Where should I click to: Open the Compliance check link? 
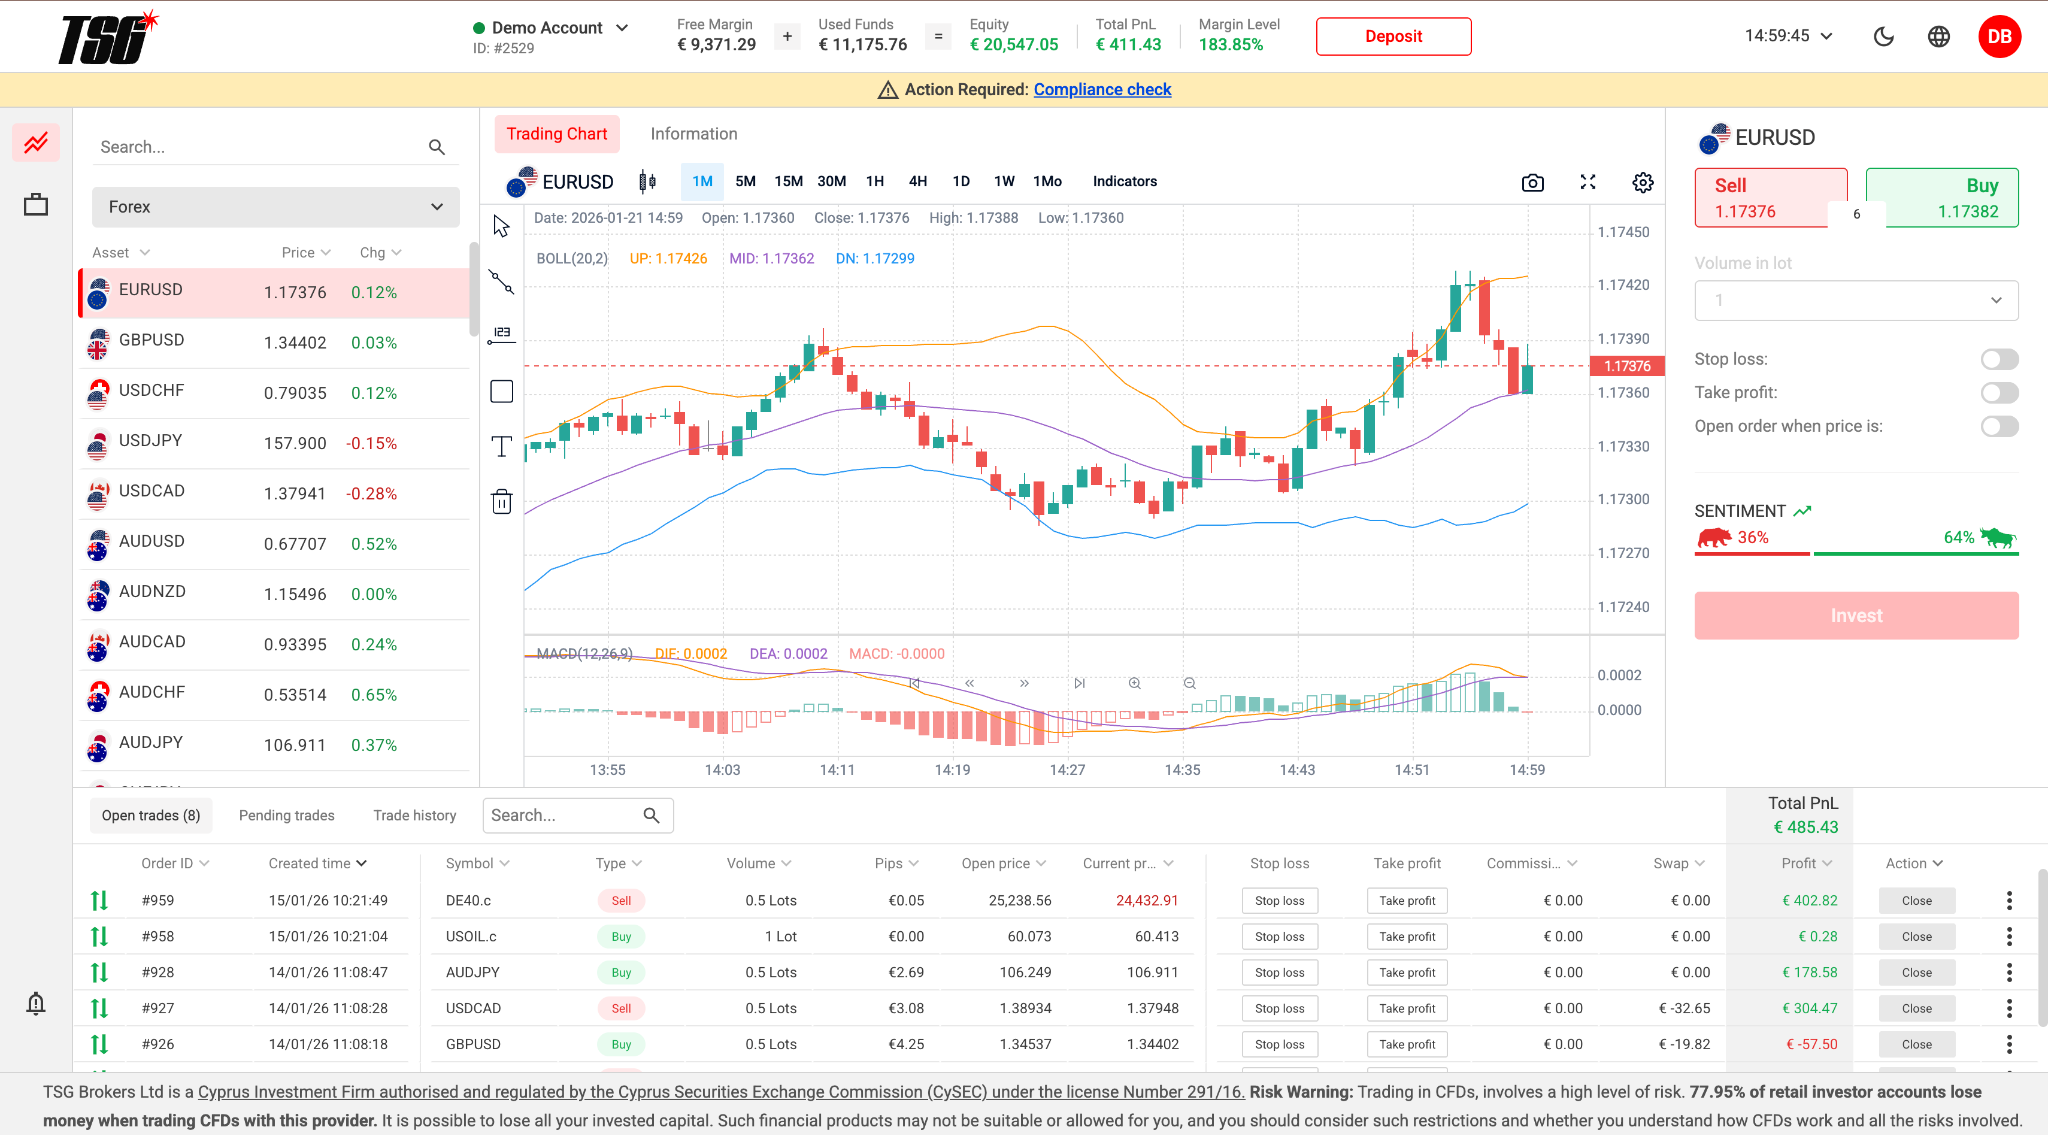click(x=1102, y=90)
